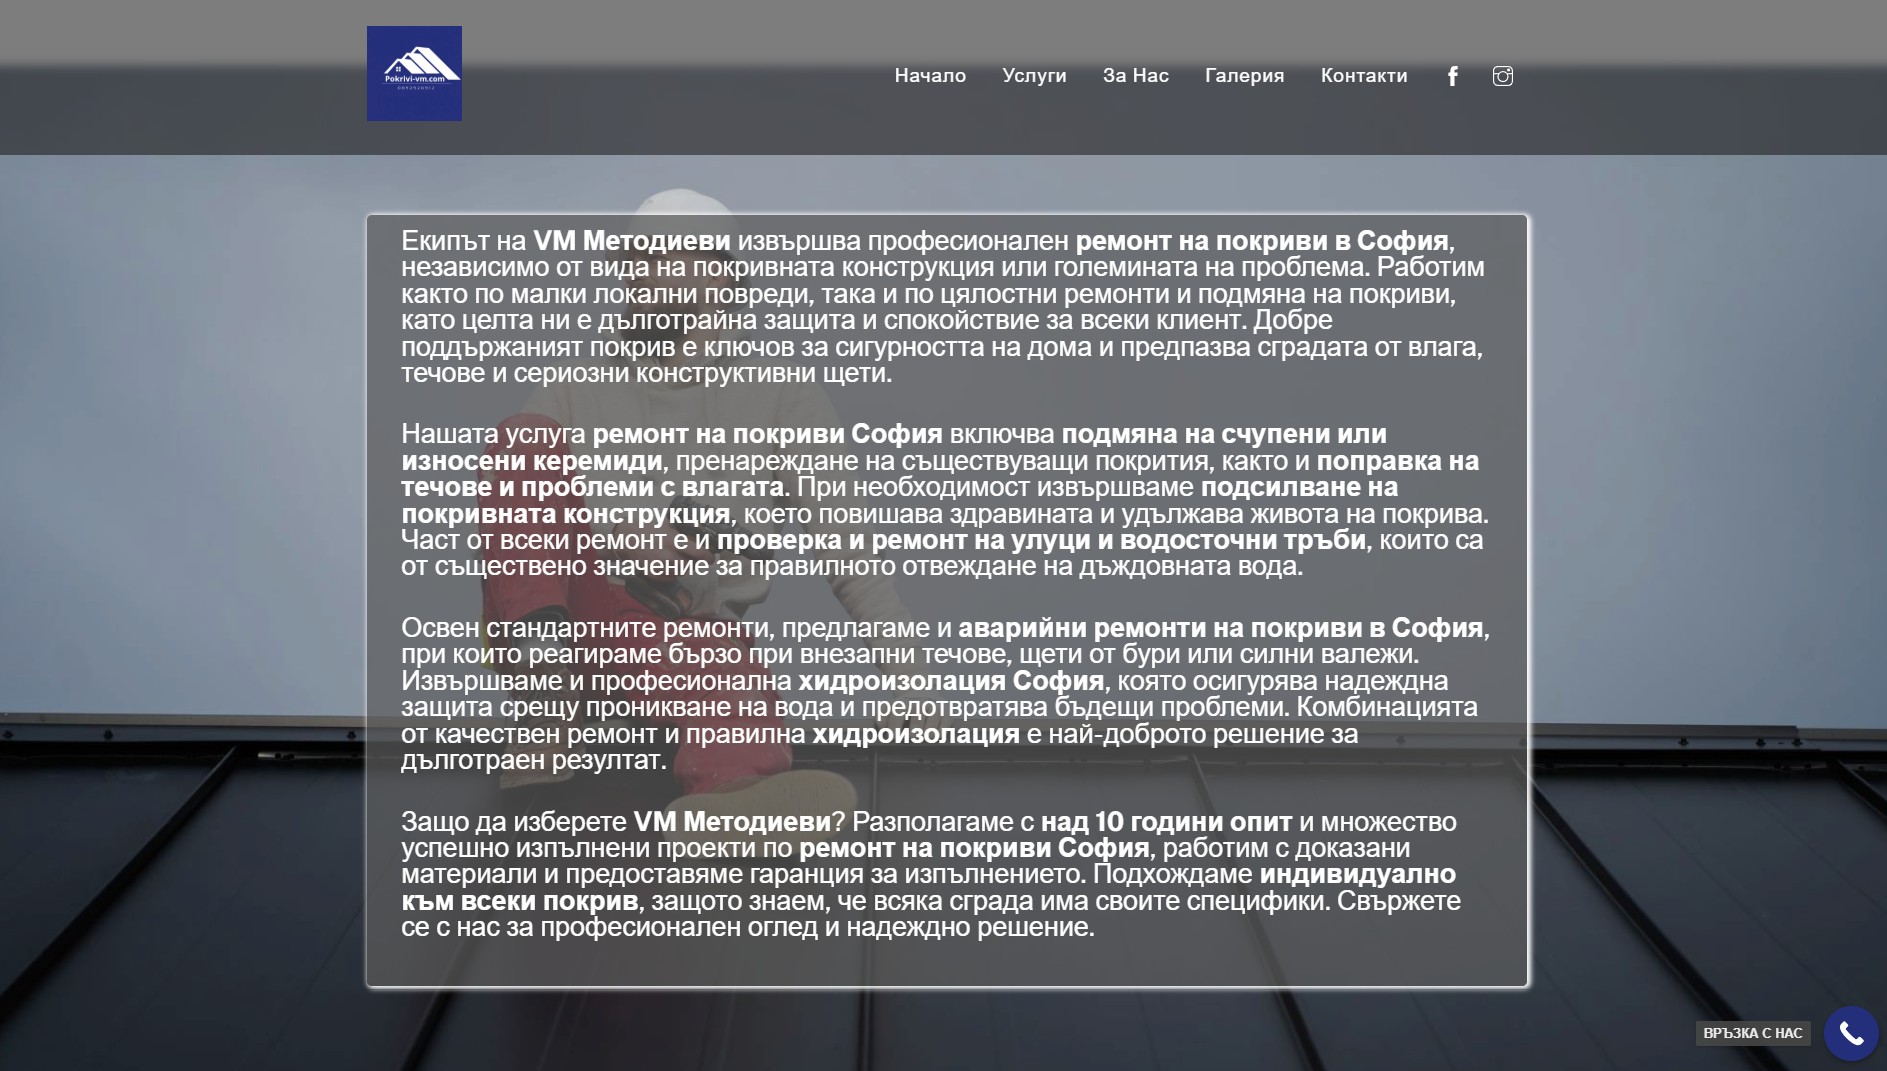Viewport: 1887px width, 1071px height.
Task: Go to the Начало menu item
Action: click(930, 76)
